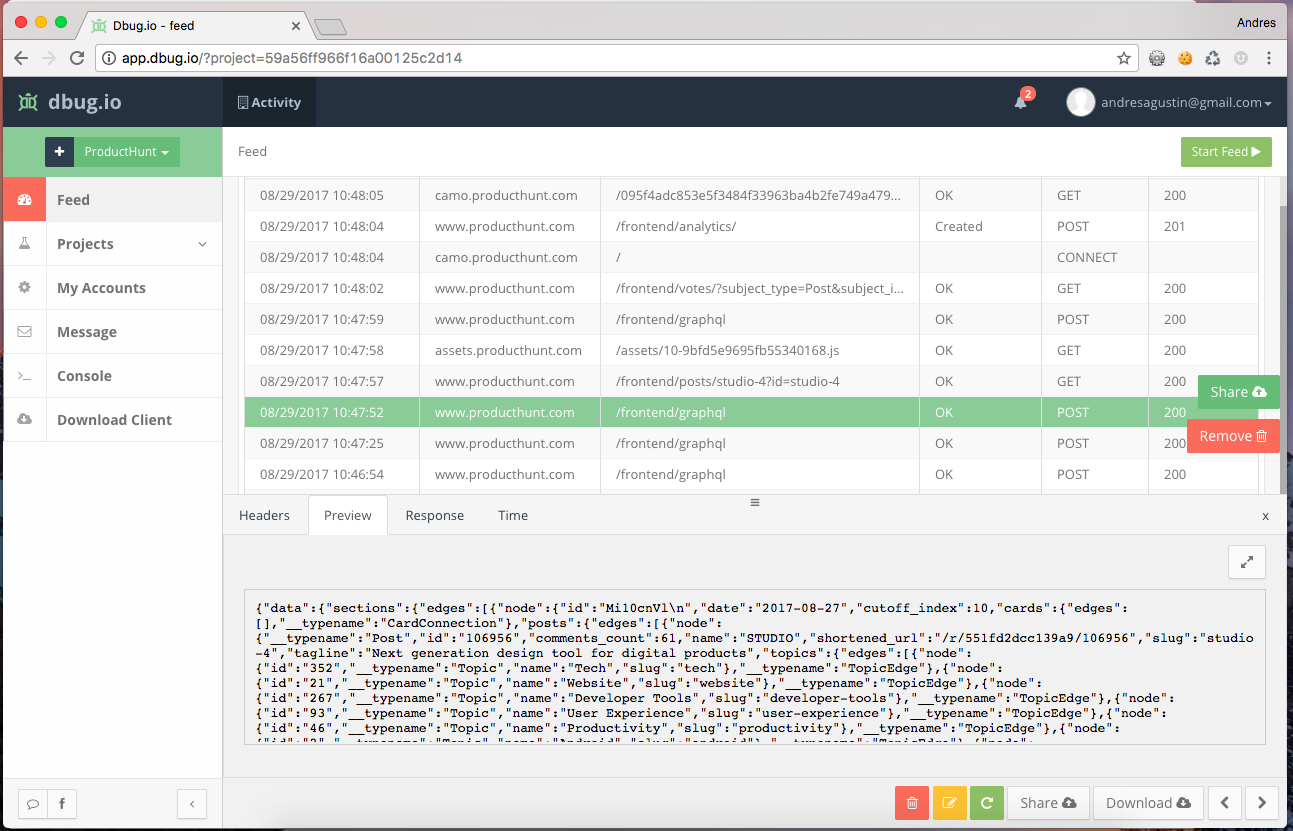Click the pane resize handle above tabs
The height and width of the screenshot is (831, 1293).
click(755, 502)
